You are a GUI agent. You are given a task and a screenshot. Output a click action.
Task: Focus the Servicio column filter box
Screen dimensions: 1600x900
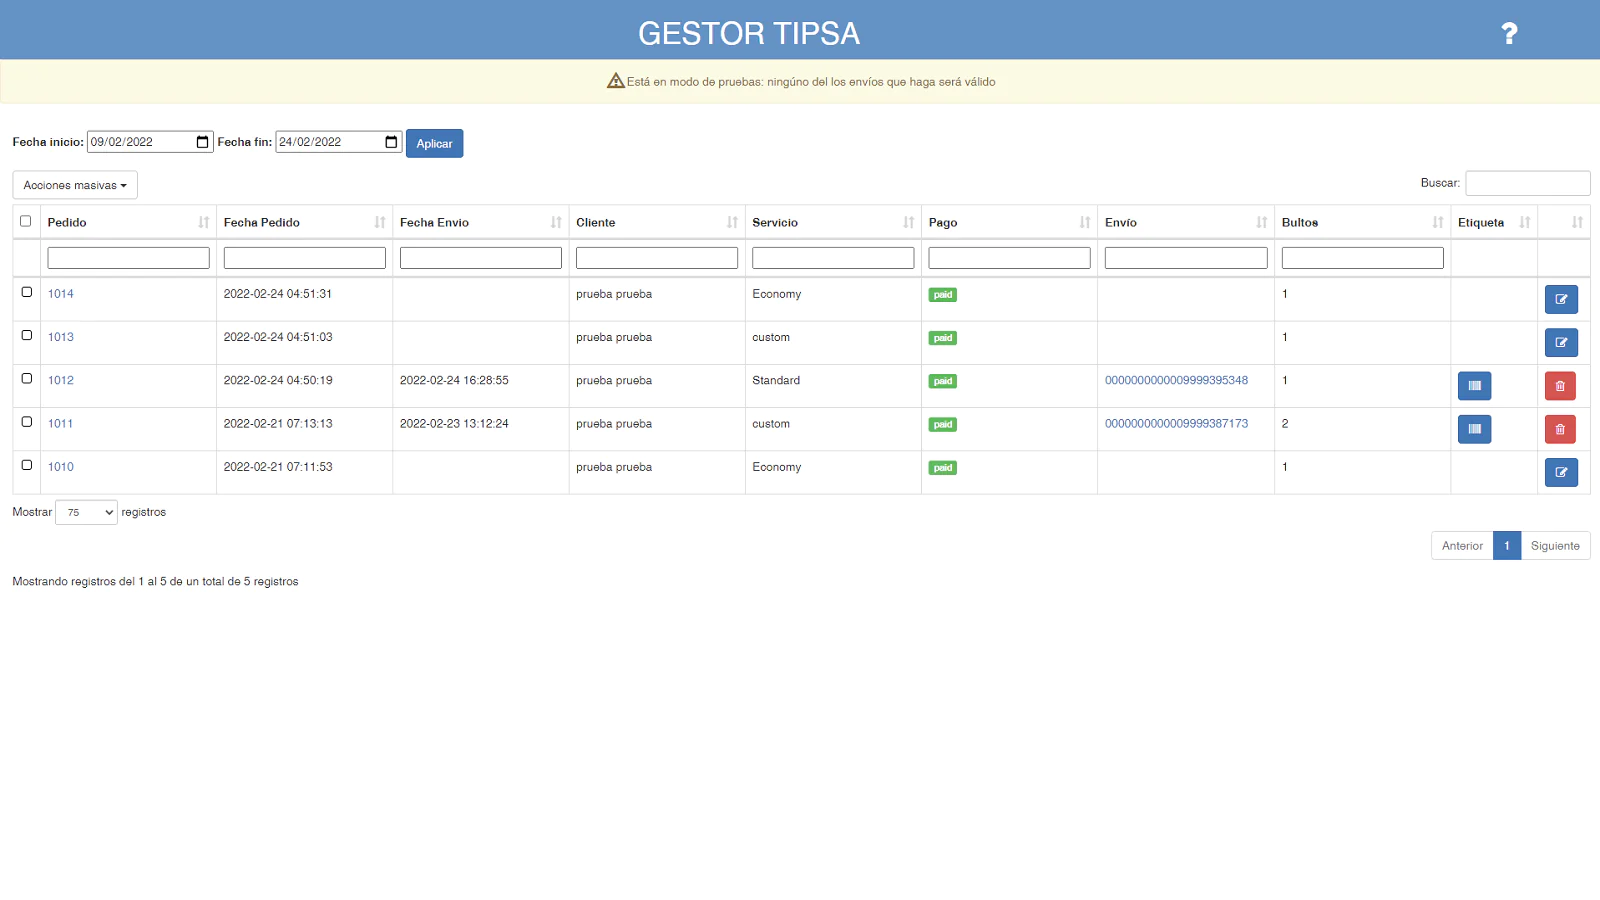833,258
